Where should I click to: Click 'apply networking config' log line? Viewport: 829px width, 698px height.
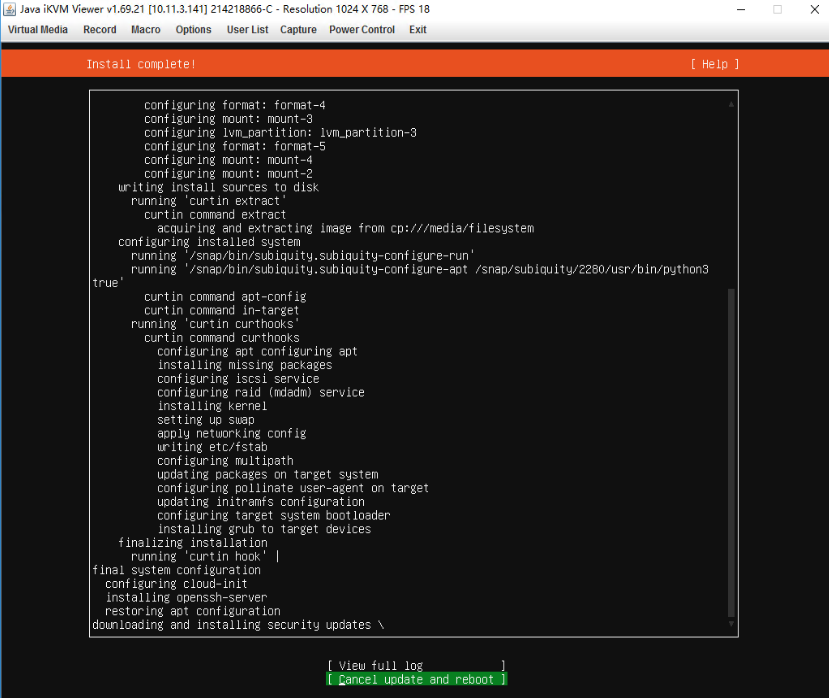232,433
